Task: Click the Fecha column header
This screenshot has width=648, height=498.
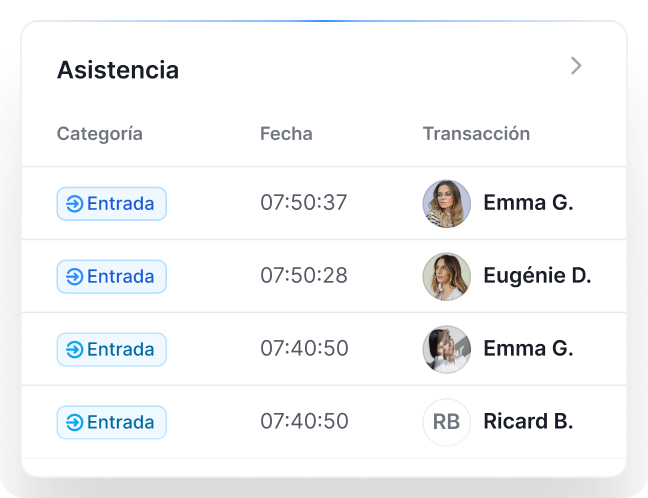Action: (286, 134)
